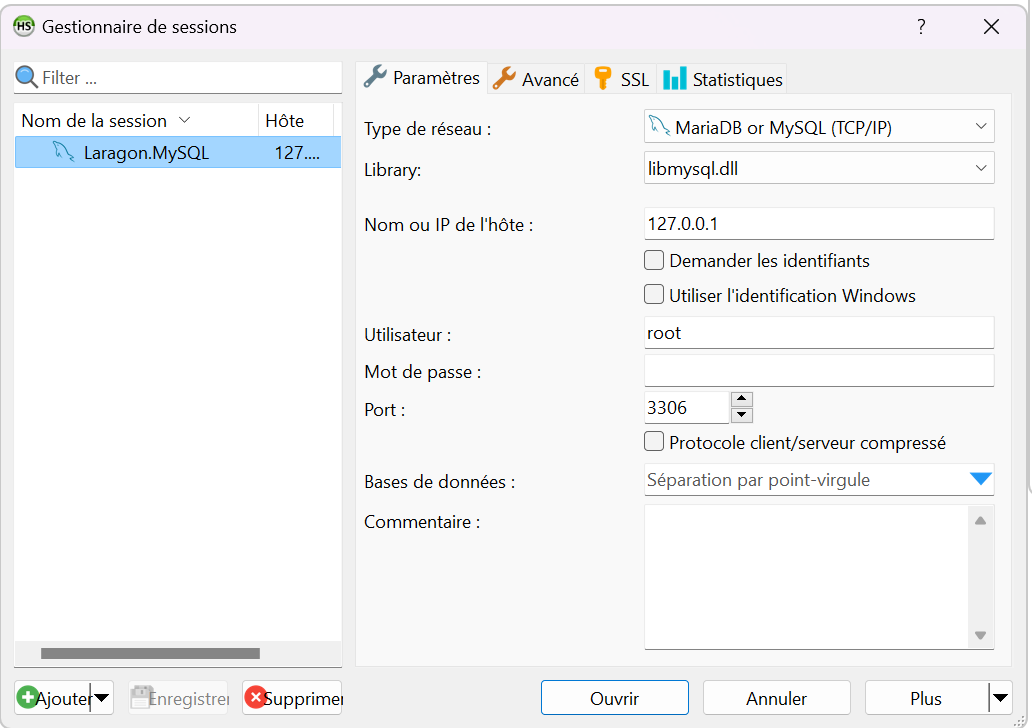1032x728 pixels.
Task: Open the SSL tab key icon
Action: tap(602, 78)
